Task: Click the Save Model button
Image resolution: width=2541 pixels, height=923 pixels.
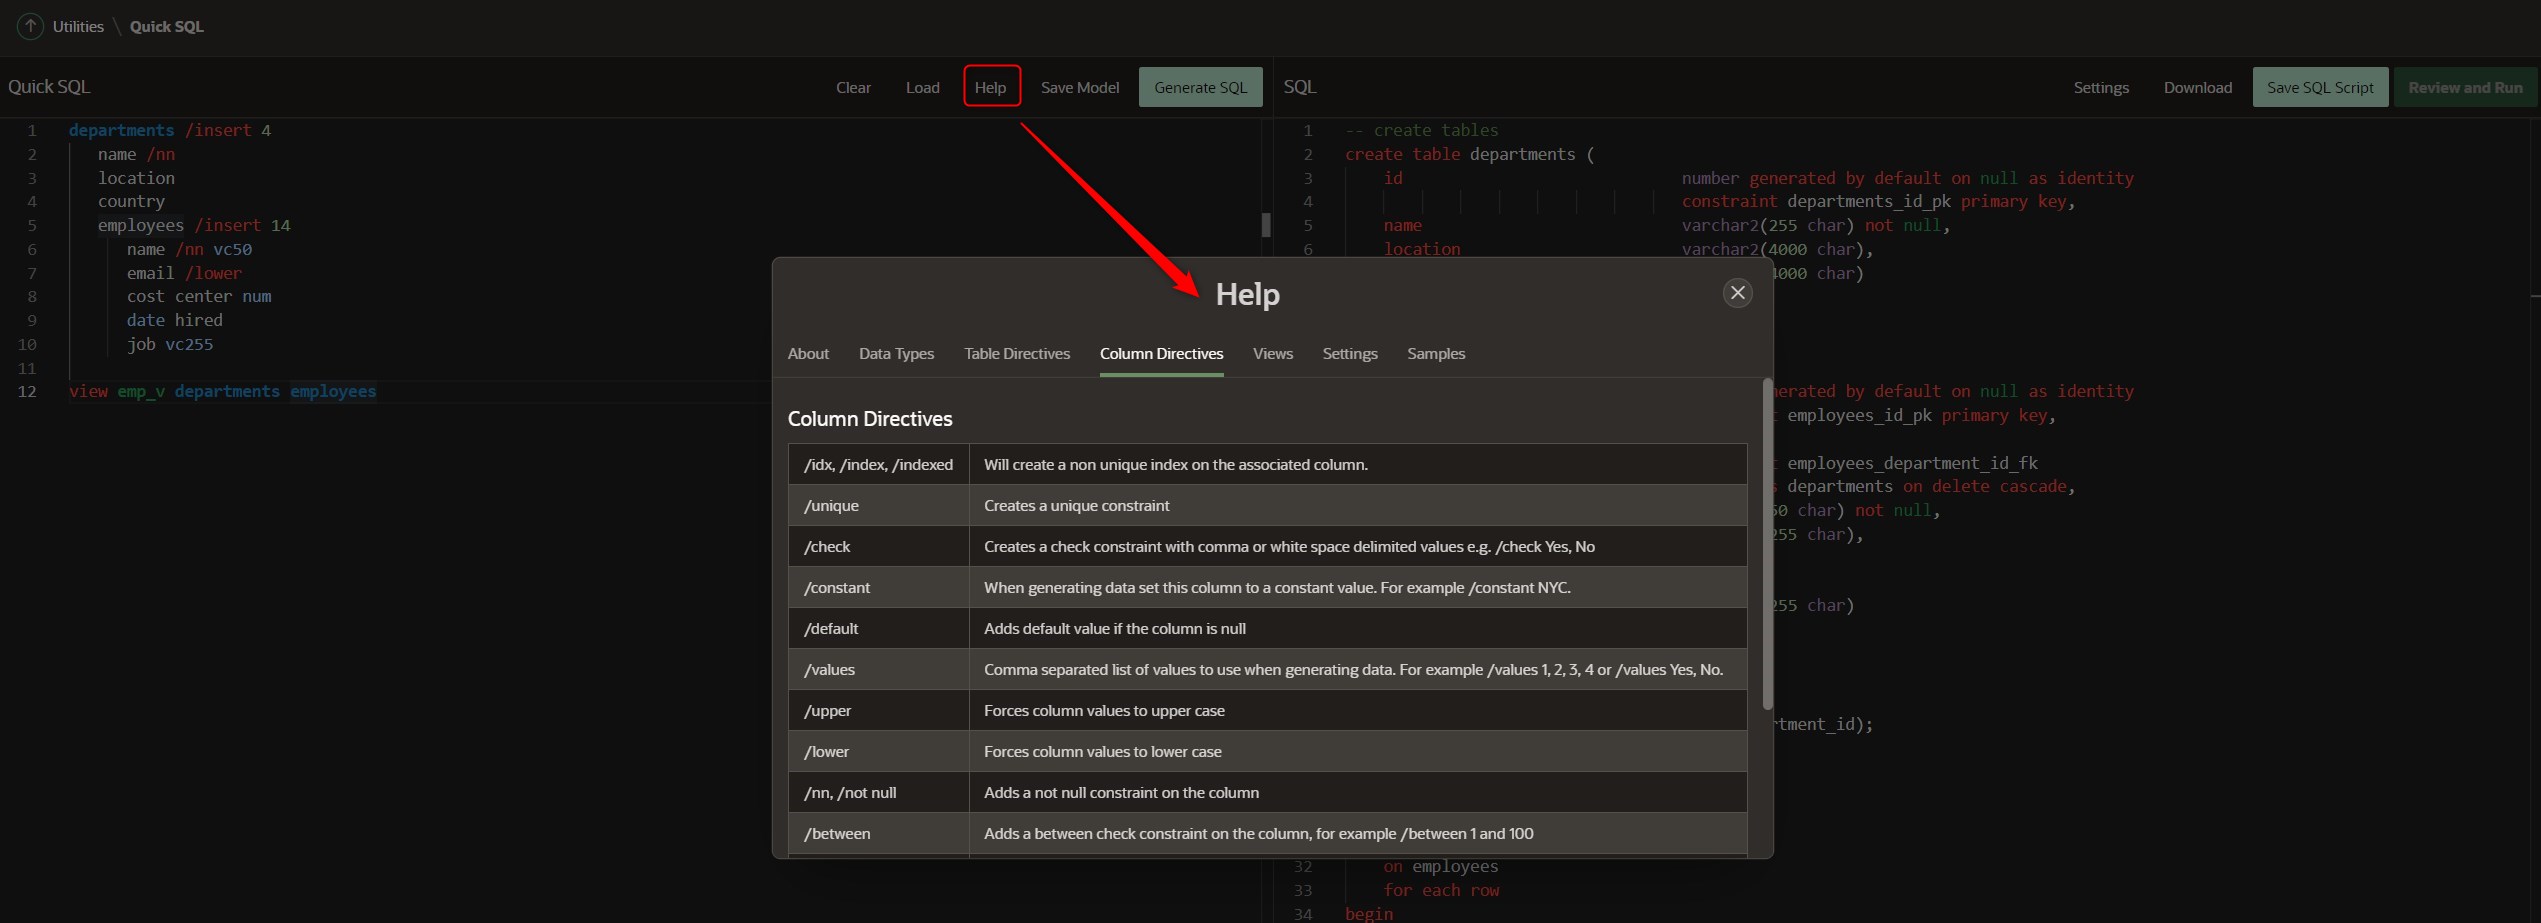Action: coord(1079,87)
